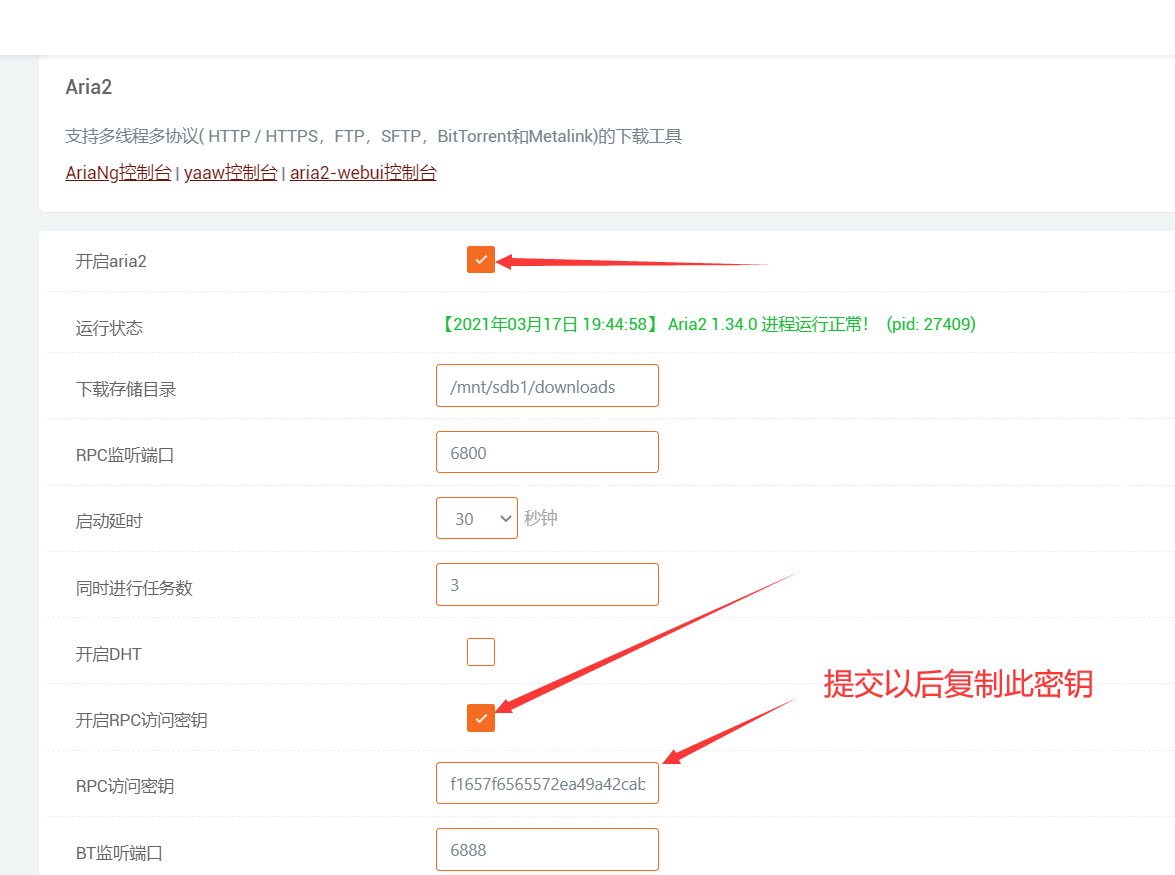
Task: Click the 秒钟 unit text
Action: pos(540,518)
